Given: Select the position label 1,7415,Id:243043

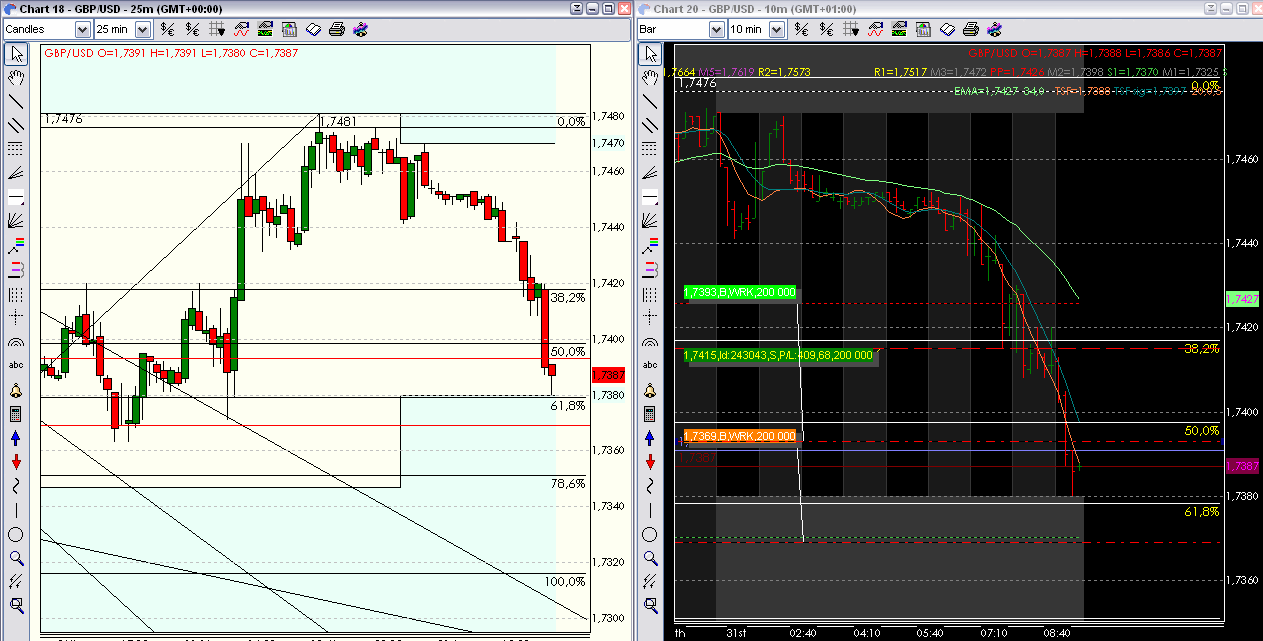Looking at the screenshot, I should (x=778, y=355).
